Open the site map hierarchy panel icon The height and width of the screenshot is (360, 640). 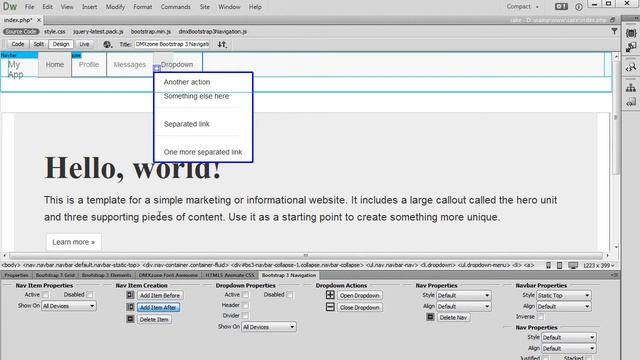(631, 87)
